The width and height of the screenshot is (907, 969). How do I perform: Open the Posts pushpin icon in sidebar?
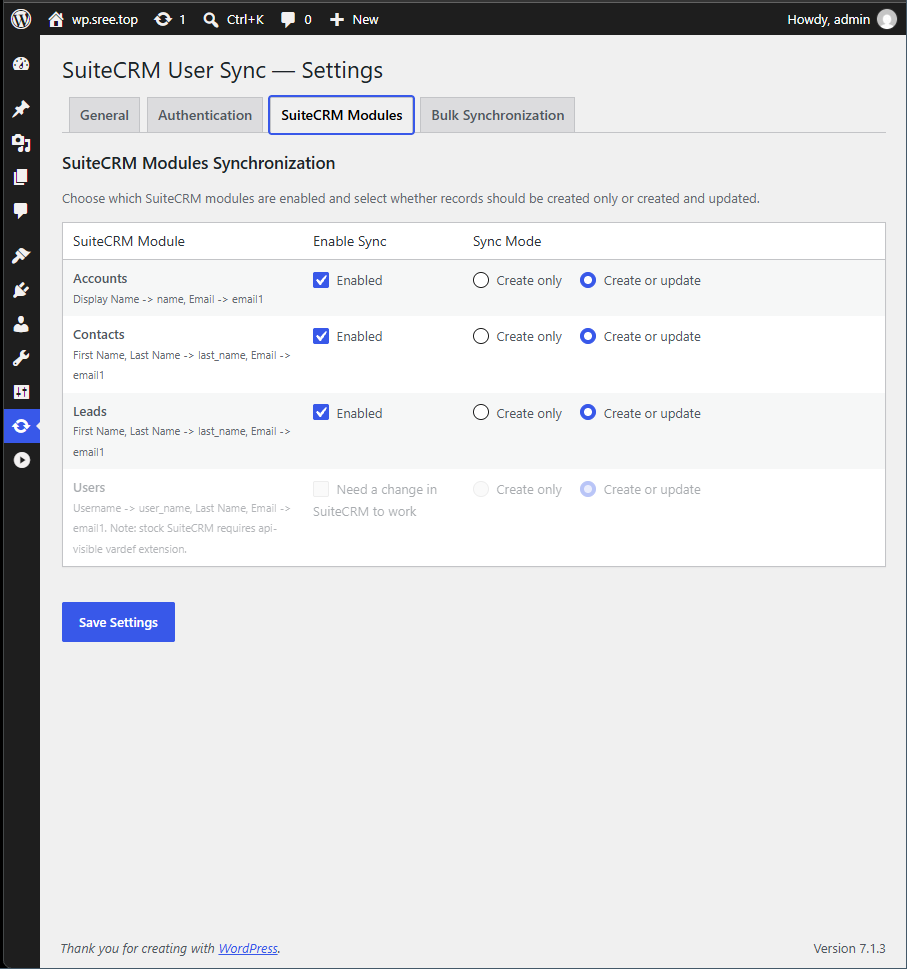pos(21,109)
